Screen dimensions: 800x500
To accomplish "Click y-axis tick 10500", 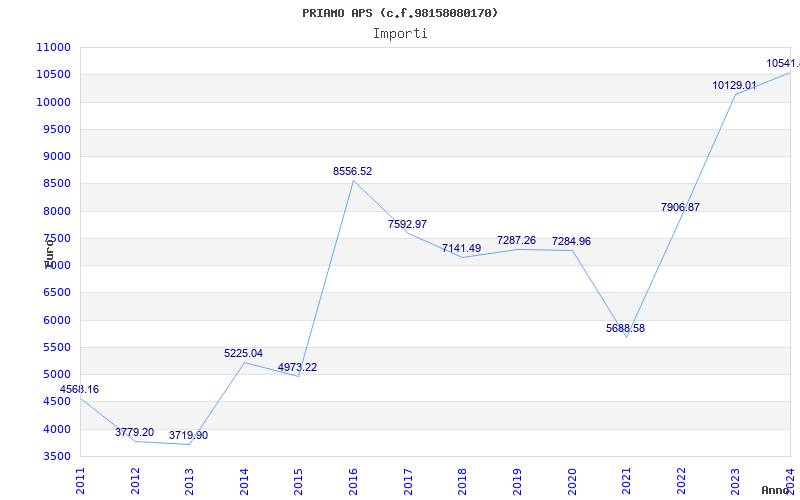I will (x=53, y=74).
